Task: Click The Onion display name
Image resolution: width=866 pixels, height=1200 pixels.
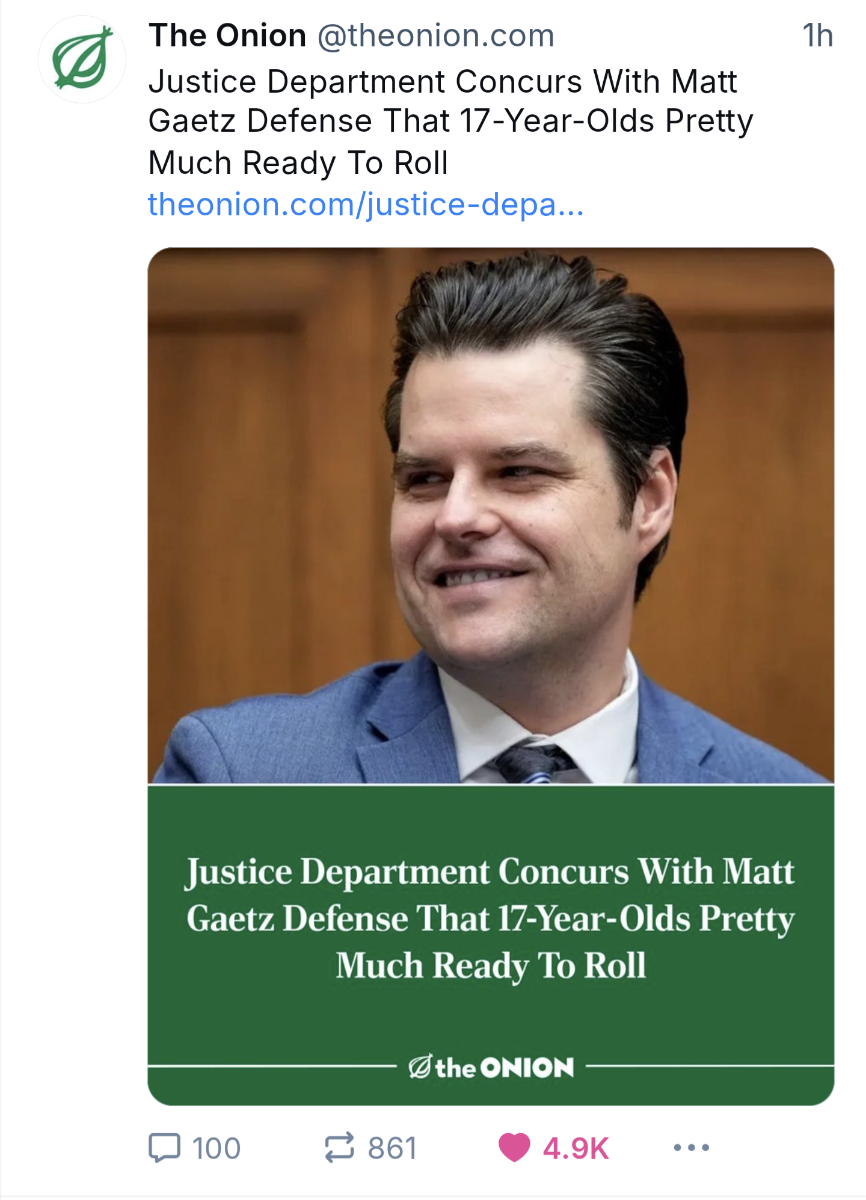Action: coord(227,36)
